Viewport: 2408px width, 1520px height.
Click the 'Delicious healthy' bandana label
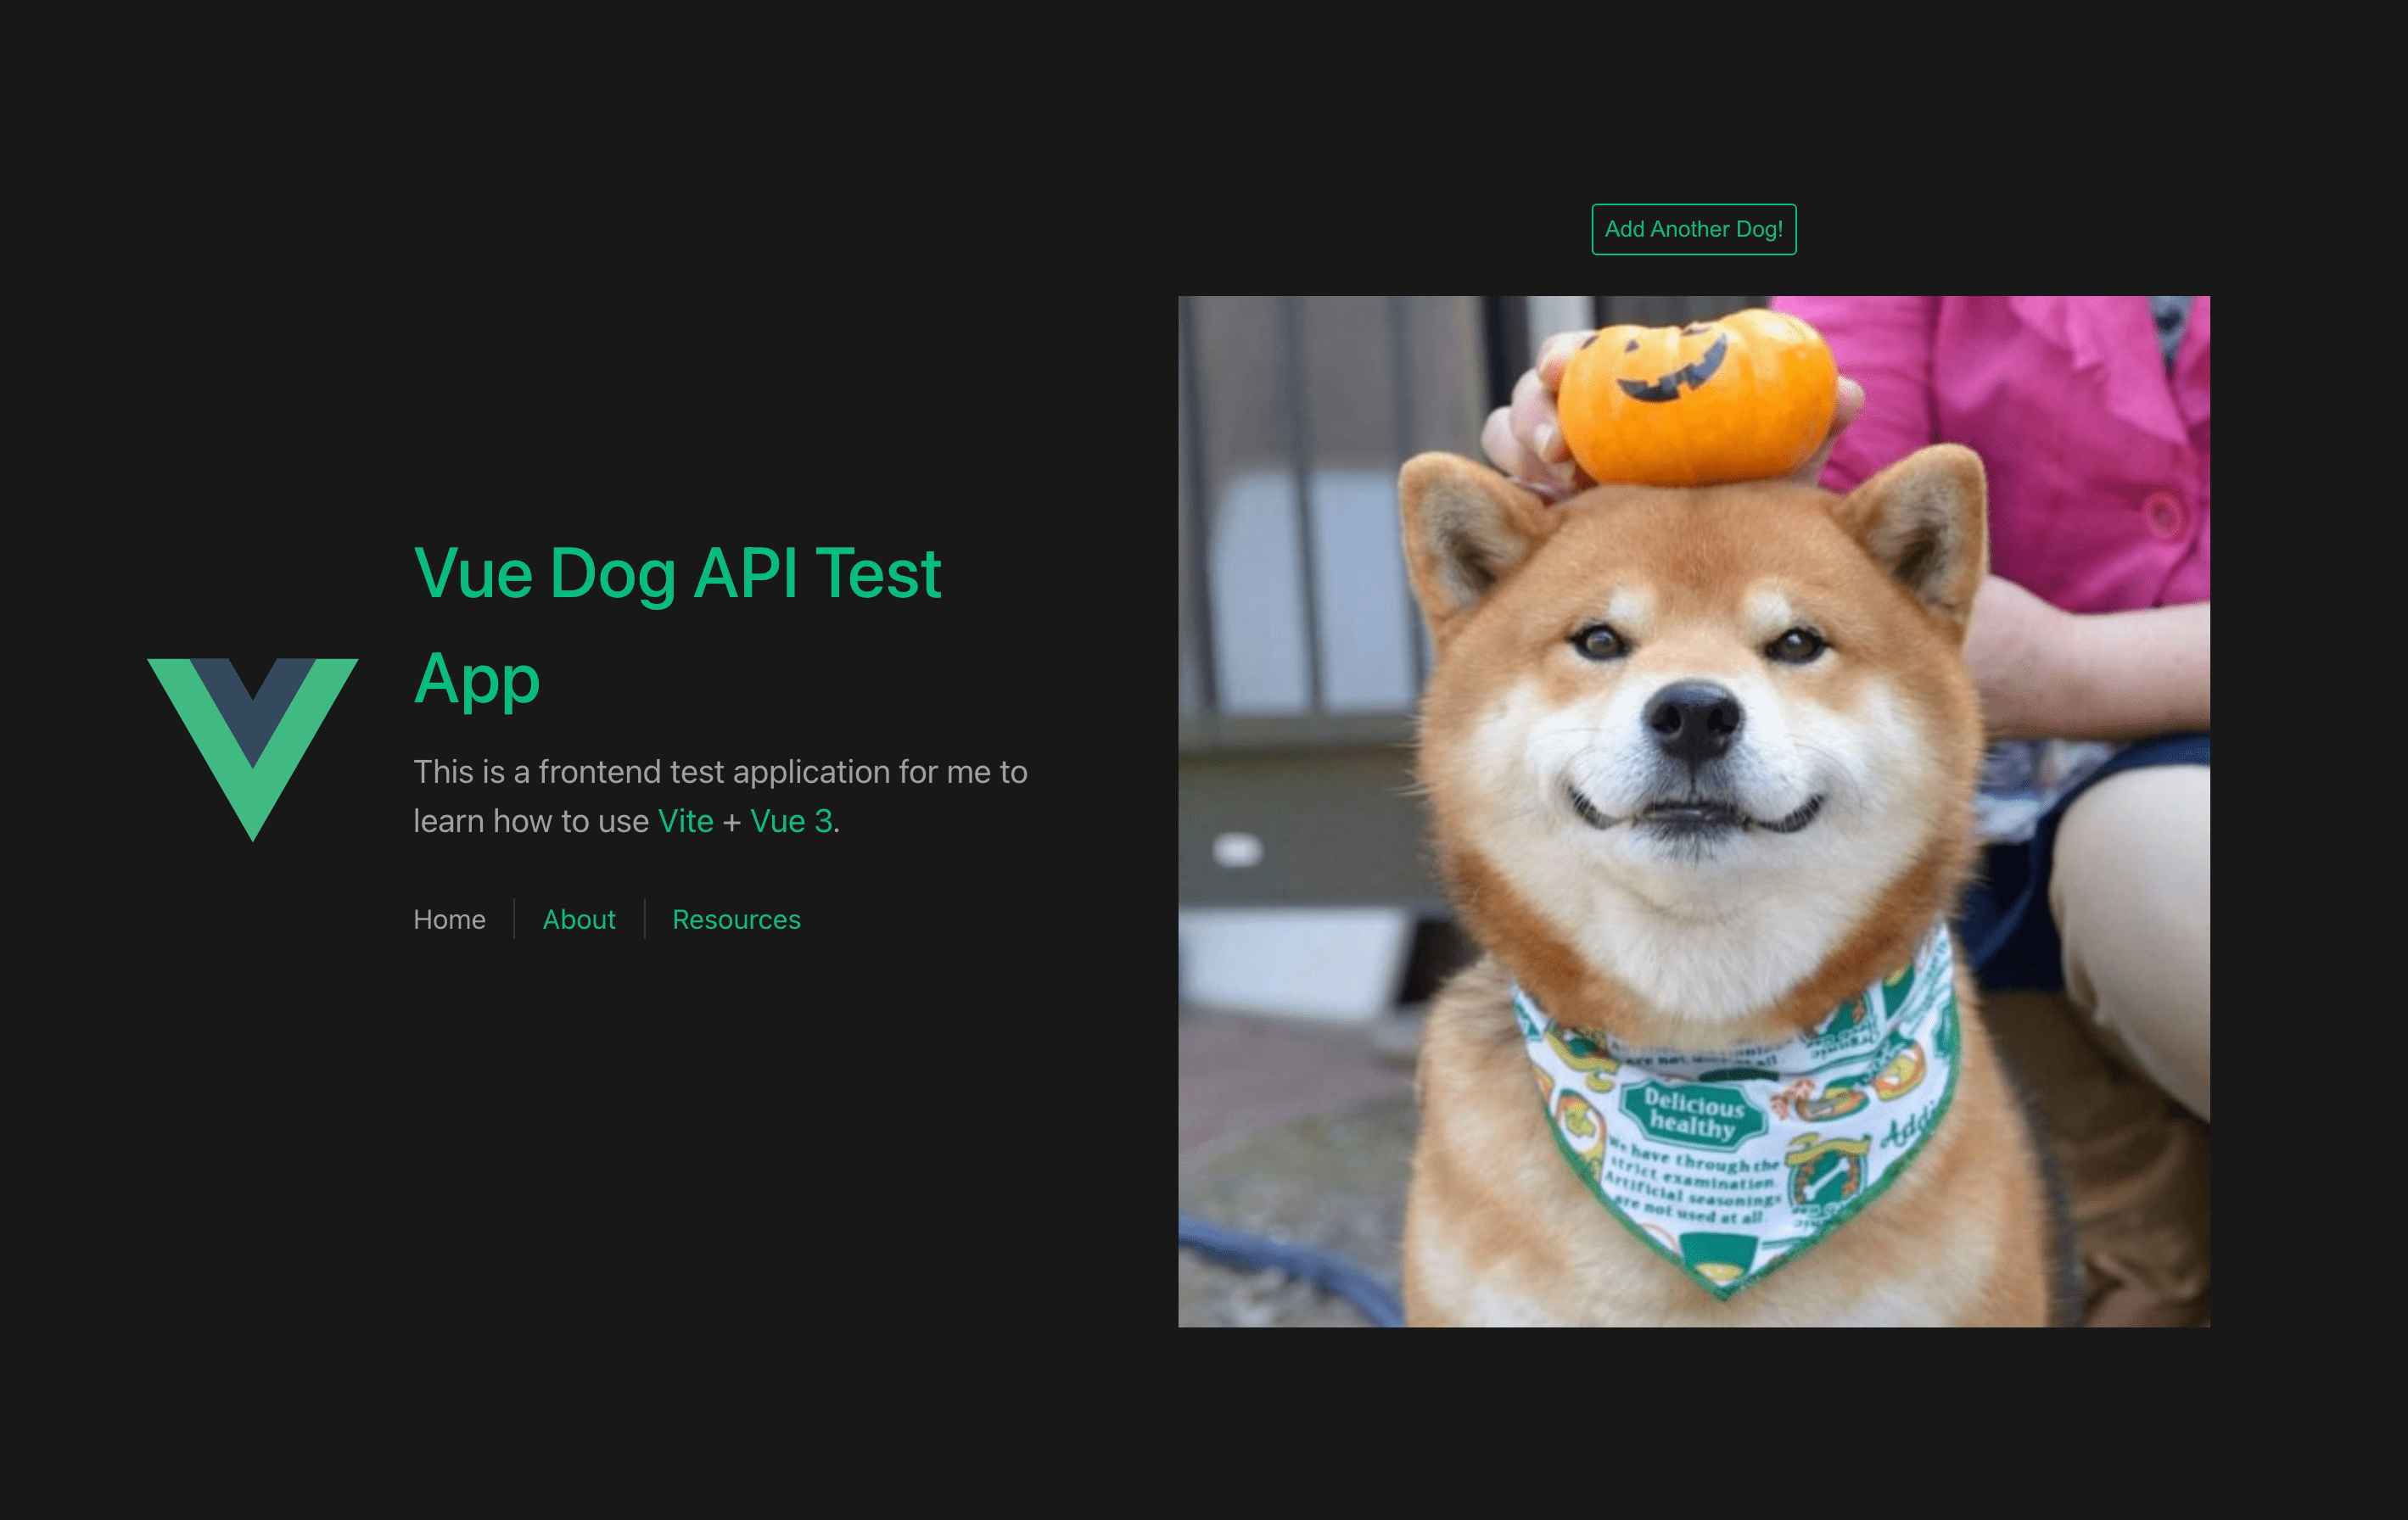coord(1693,1114)
